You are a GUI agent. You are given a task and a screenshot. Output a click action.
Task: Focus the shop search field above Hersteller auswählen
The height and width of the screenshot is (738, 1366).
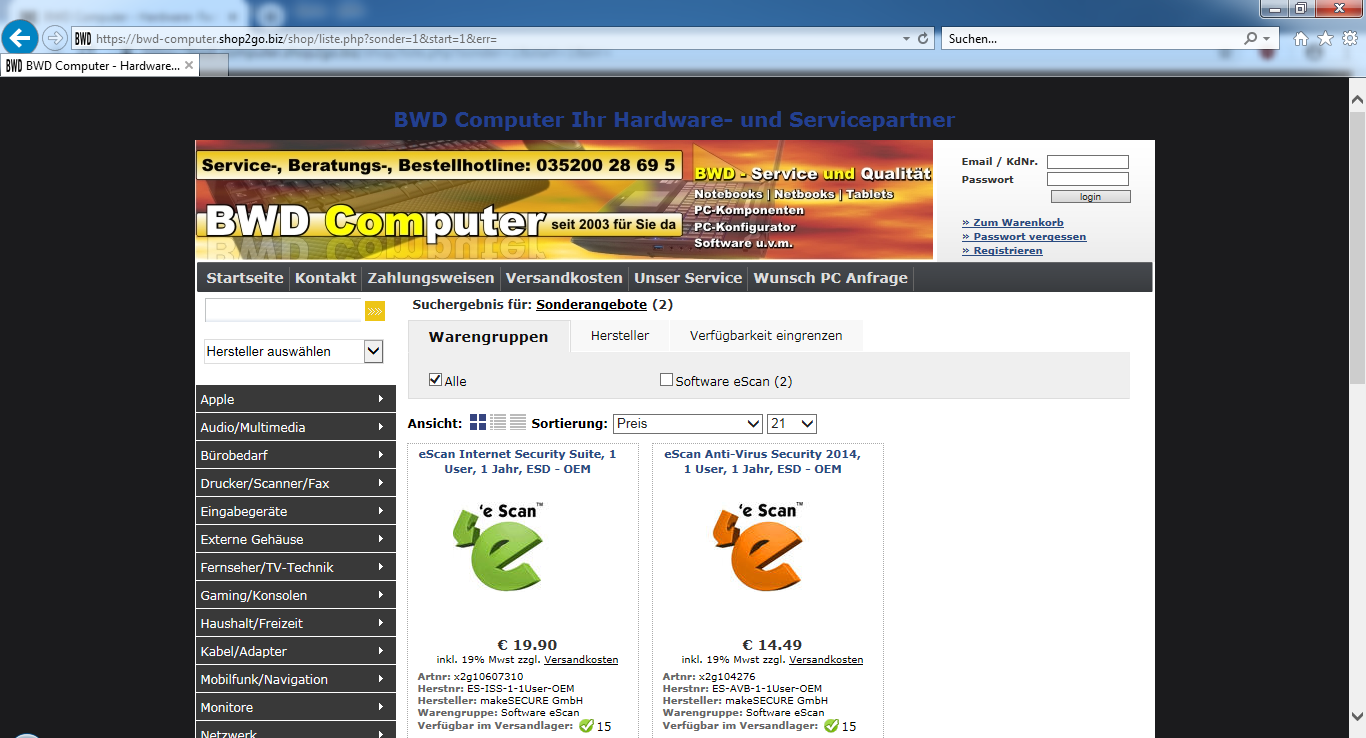coord(284,311)
